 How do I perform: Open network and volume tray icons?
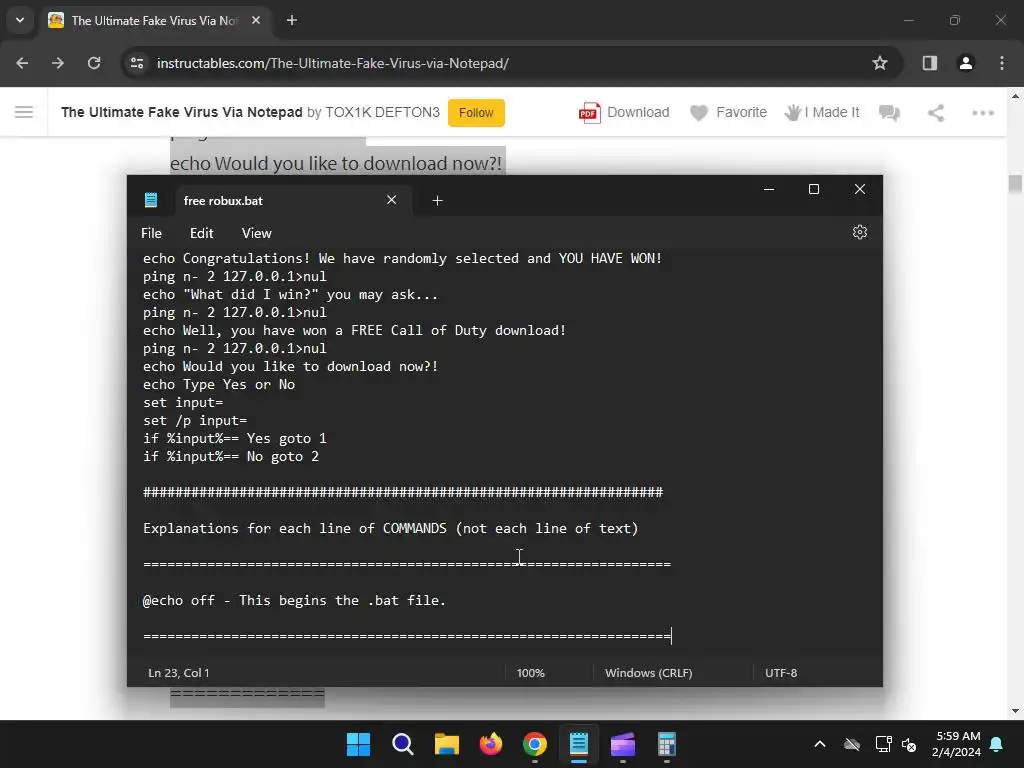pyautogui.click(x=896, y=744)
